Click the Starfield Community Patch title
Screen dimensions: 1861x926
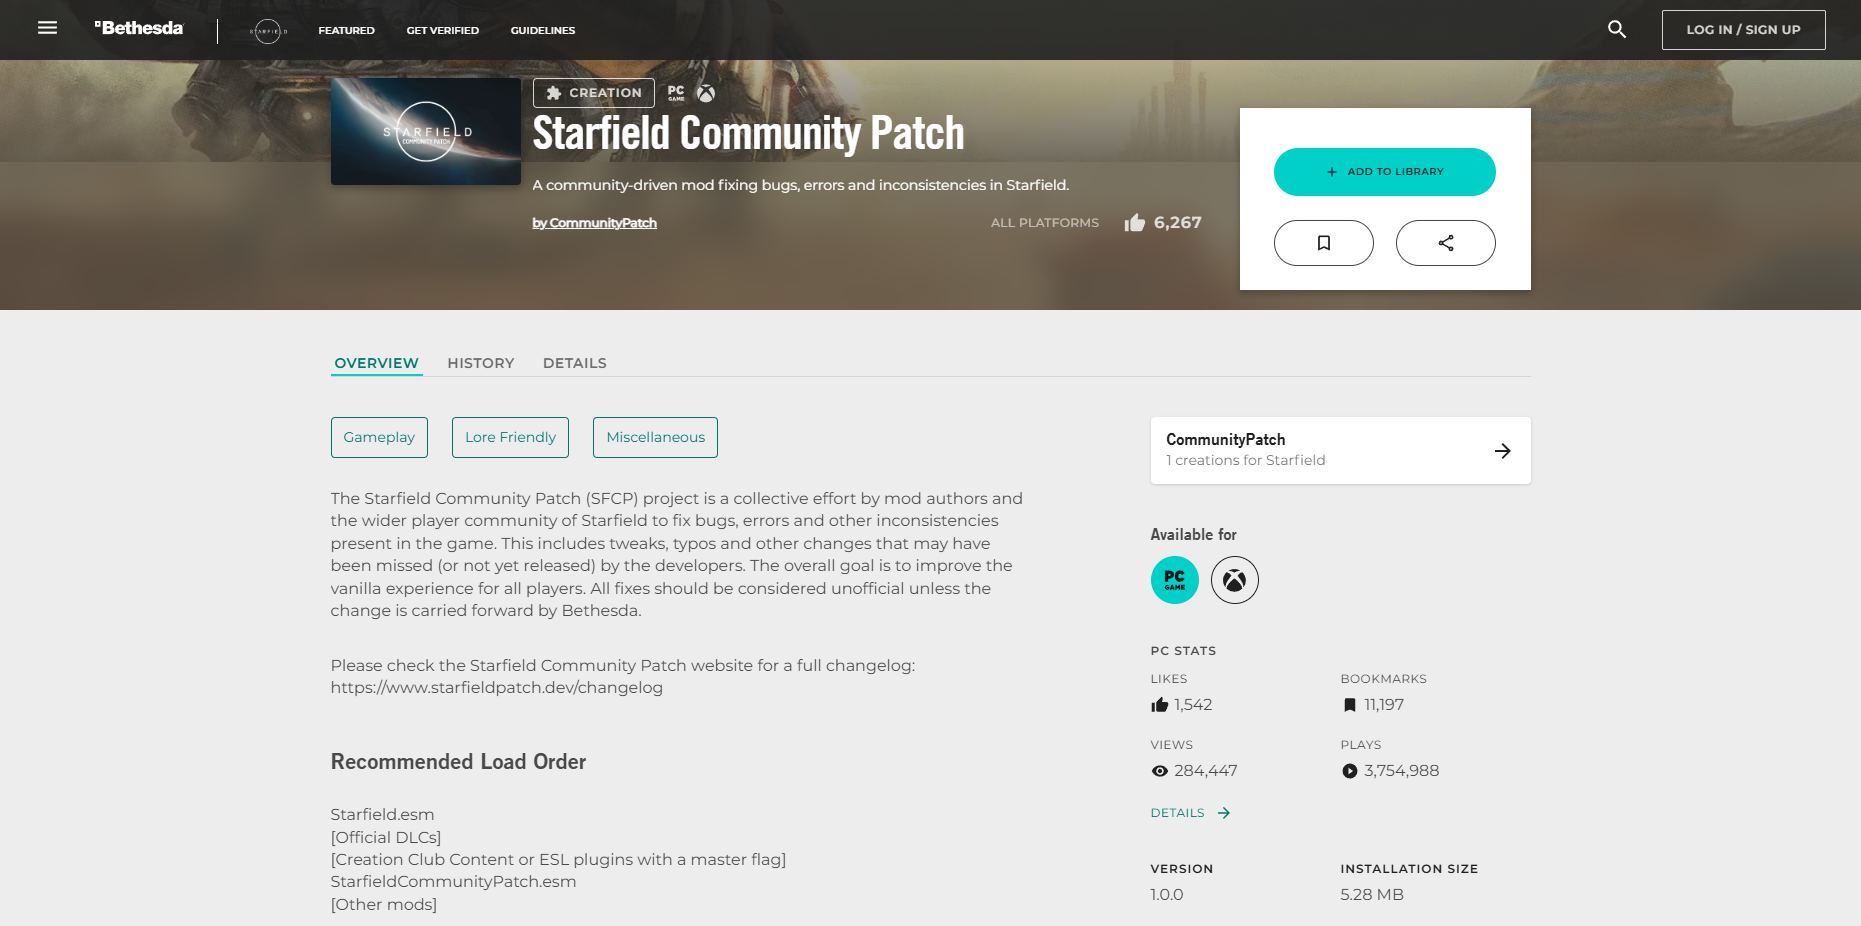748,133
